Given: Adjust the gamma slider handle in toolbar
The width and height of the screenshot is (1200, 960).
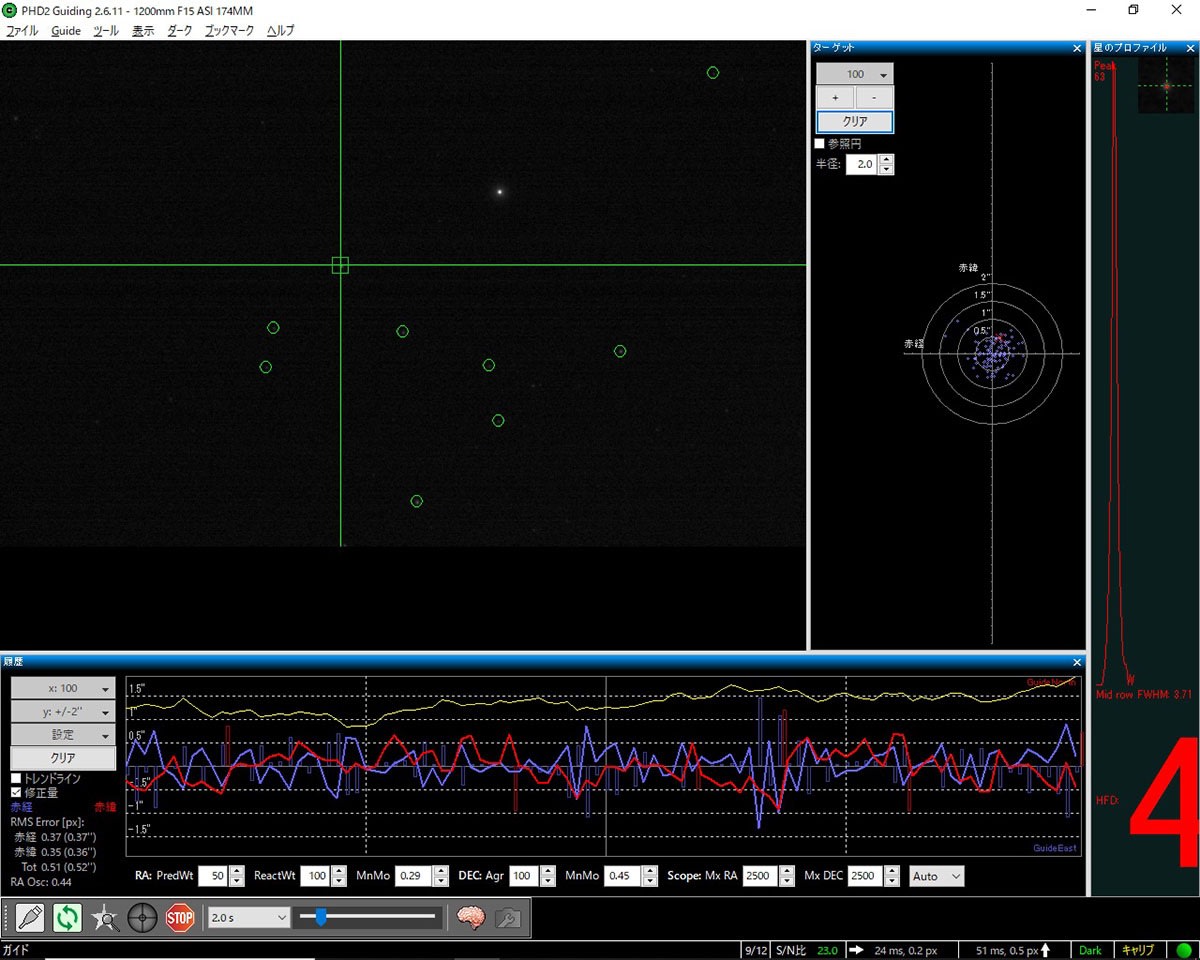Looking at the screenshot, I should pos(320,917).
